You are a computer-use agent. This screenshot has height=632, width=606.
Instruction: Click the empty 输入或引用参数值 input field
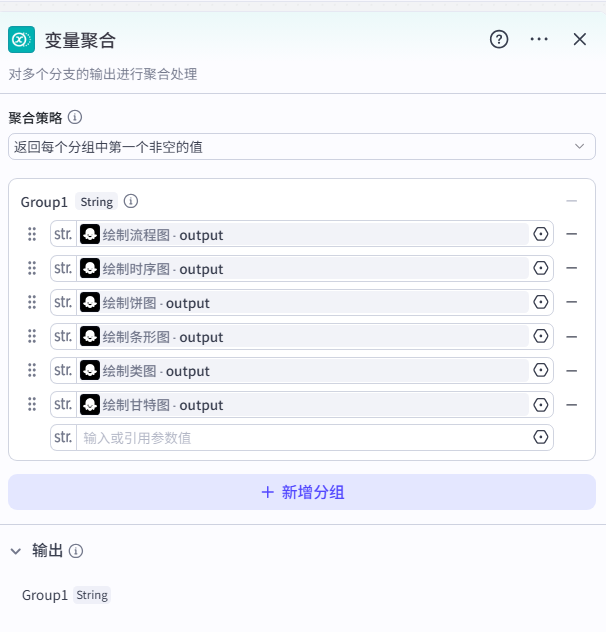coord(300,438)
